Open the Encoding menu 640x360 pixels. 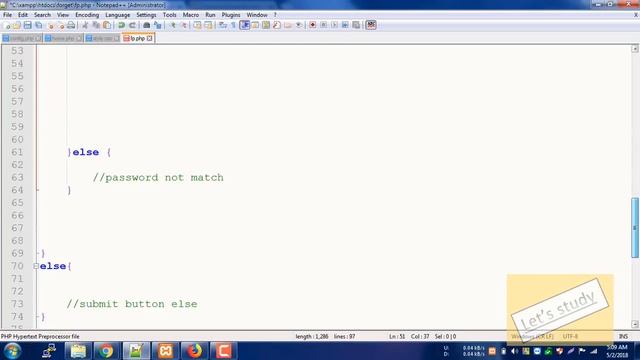[87, 15]
